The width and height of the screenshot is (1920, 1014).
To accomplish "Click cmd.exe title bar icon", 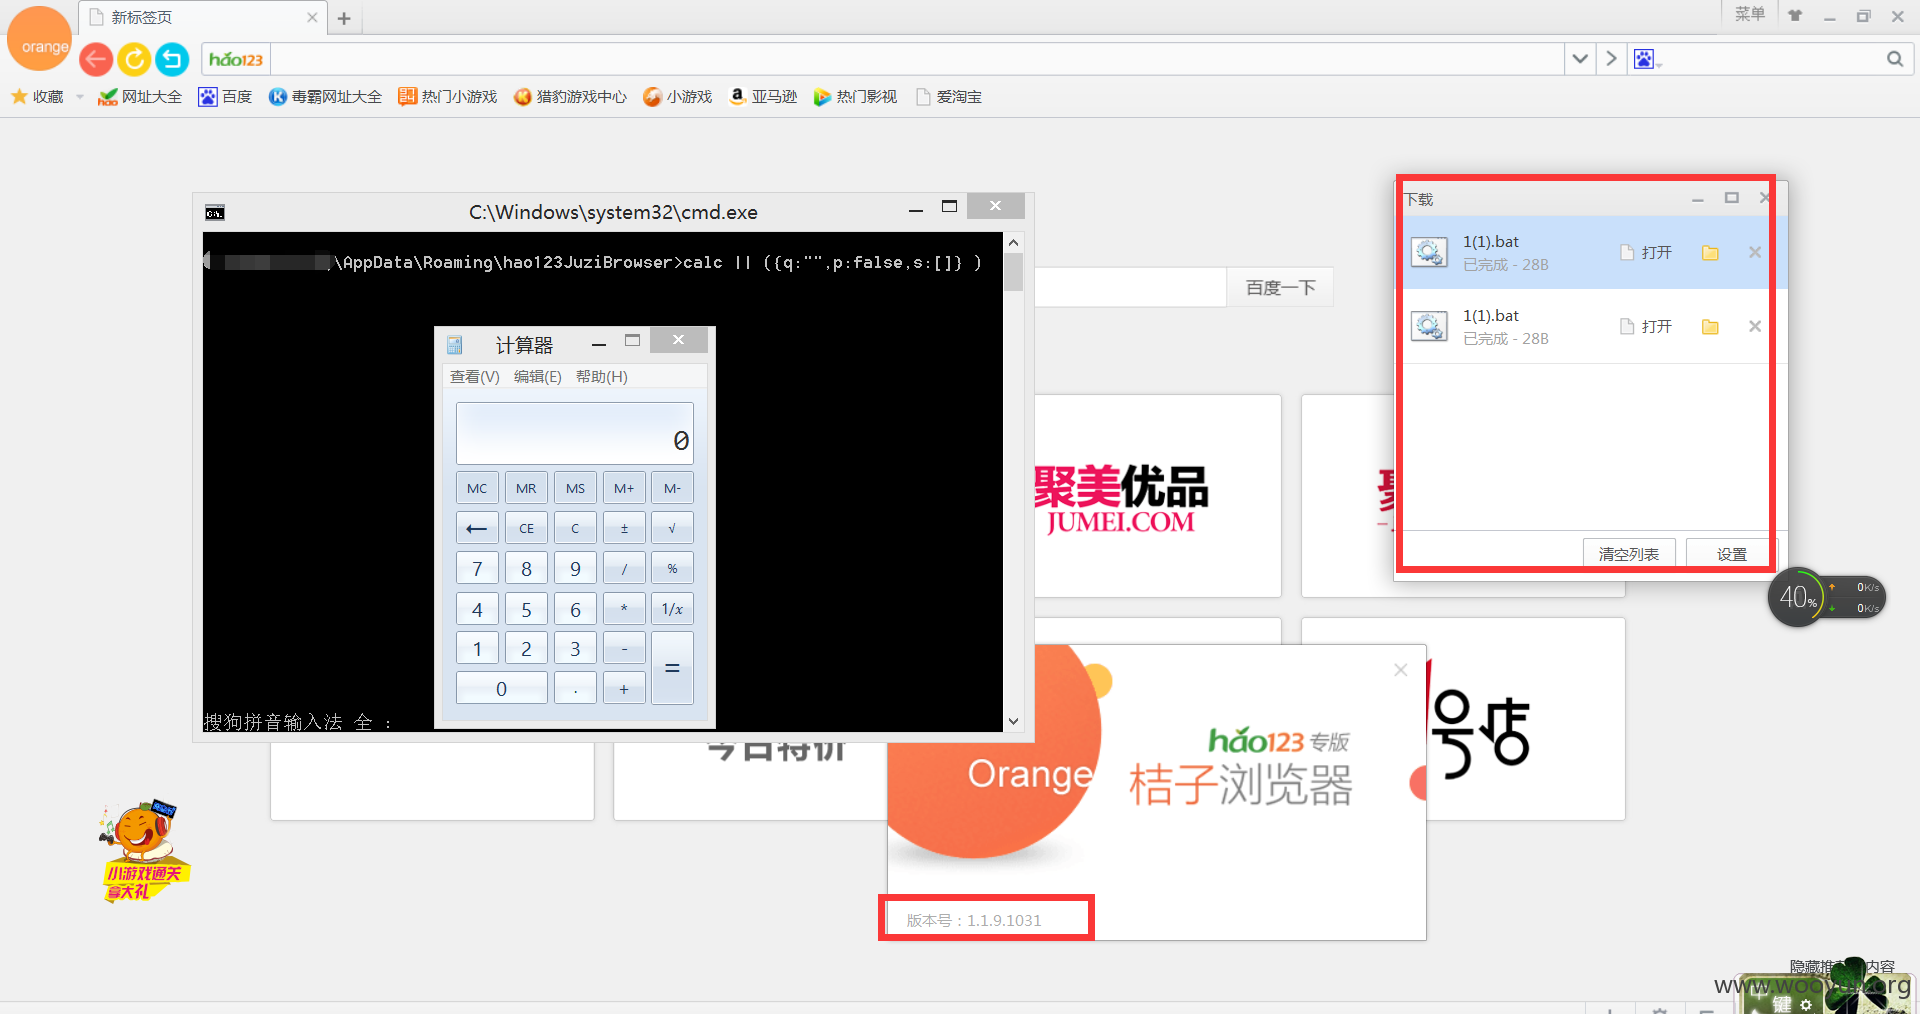I will click(x=215, y=212).
